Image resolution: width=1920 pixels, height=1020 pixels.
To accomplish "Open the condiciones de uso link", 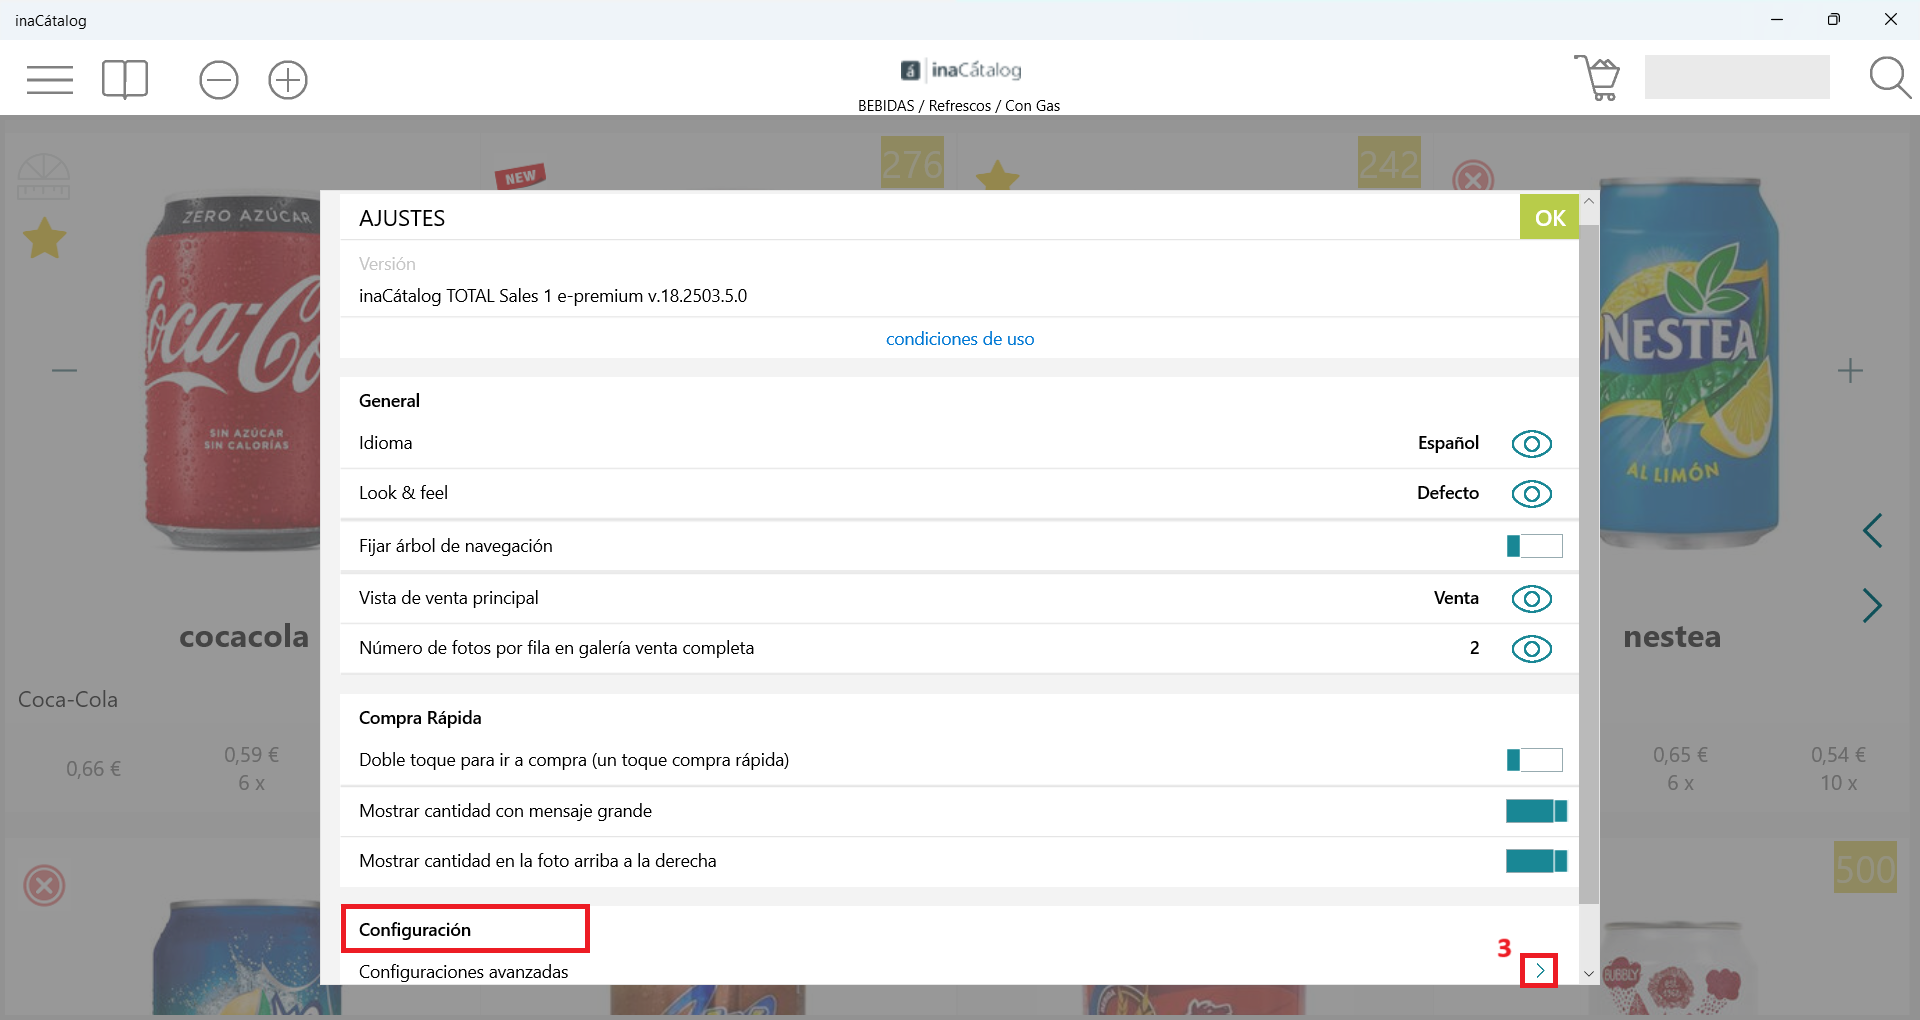I will pos(960,339).
